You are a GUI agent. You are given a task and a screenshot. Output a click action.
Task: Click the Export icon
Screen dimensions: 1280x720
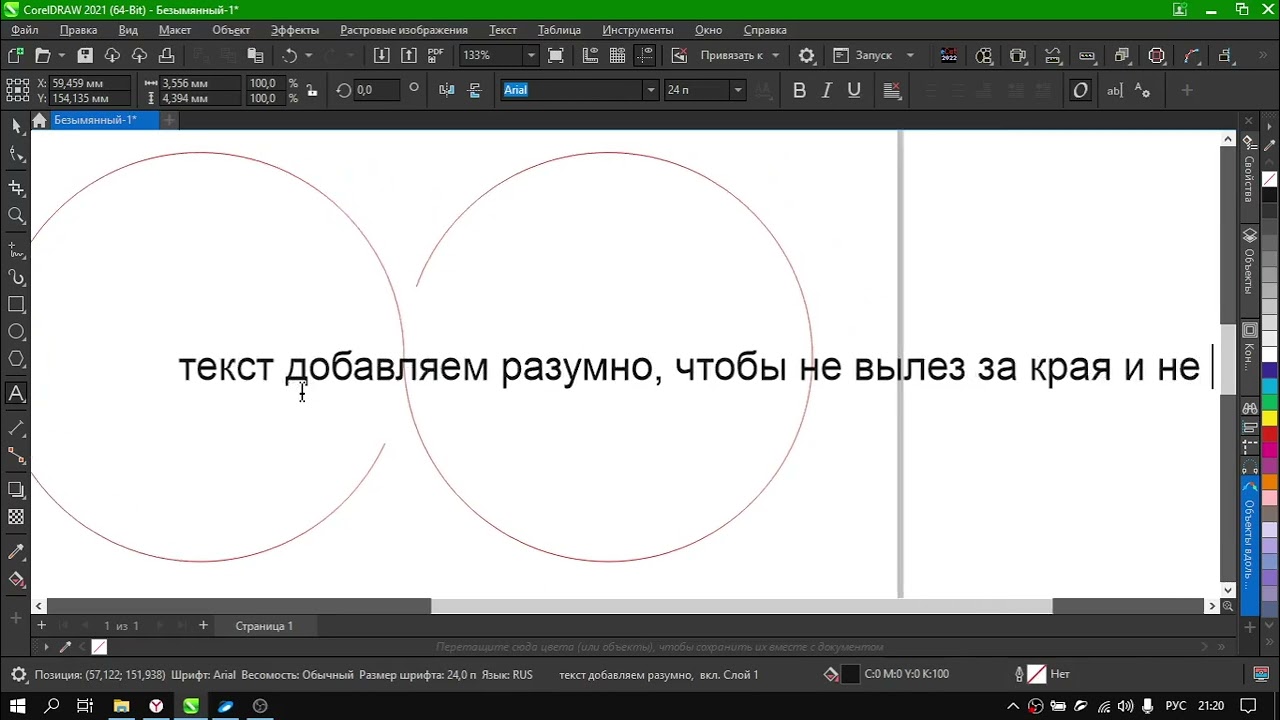pos(408,56)
